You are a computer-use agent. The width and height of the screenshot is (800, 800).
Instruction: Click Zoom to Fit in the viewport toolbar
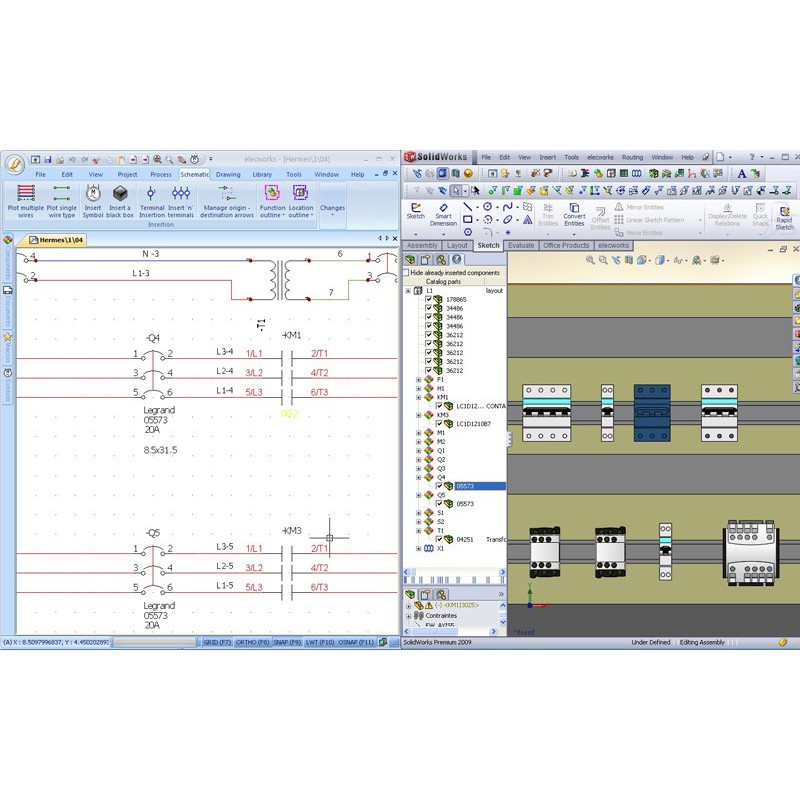[x=590, y=260]
